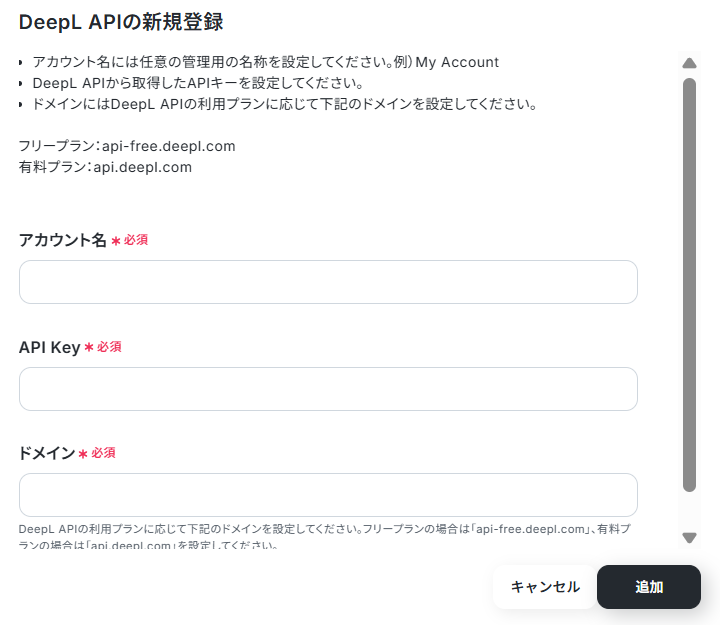Click the キャンセル button
720x625 pixels.
pyautogui.click(x=545, y=587)
